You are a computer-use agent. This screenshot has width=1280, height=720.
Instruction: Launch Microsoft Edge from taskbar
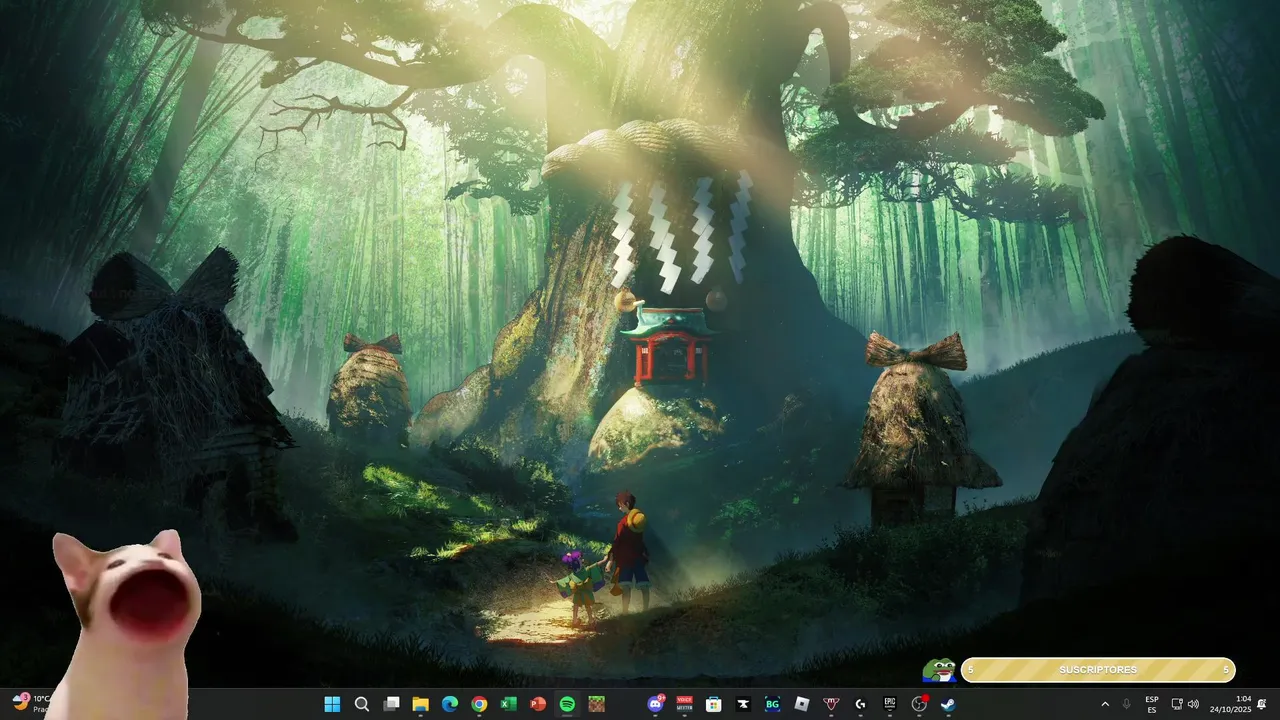(450, 704)
